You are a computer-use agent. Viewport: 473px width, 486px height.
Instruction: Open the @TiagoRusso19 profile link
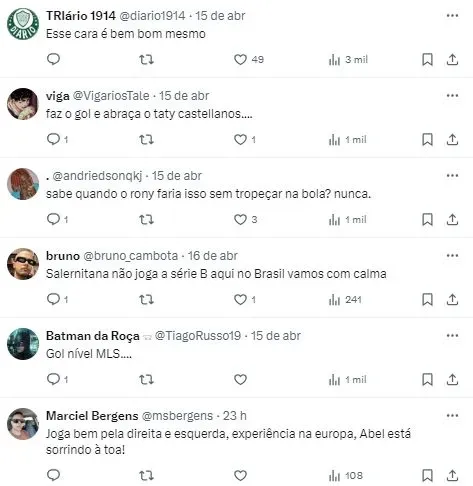tap(198, 336)
